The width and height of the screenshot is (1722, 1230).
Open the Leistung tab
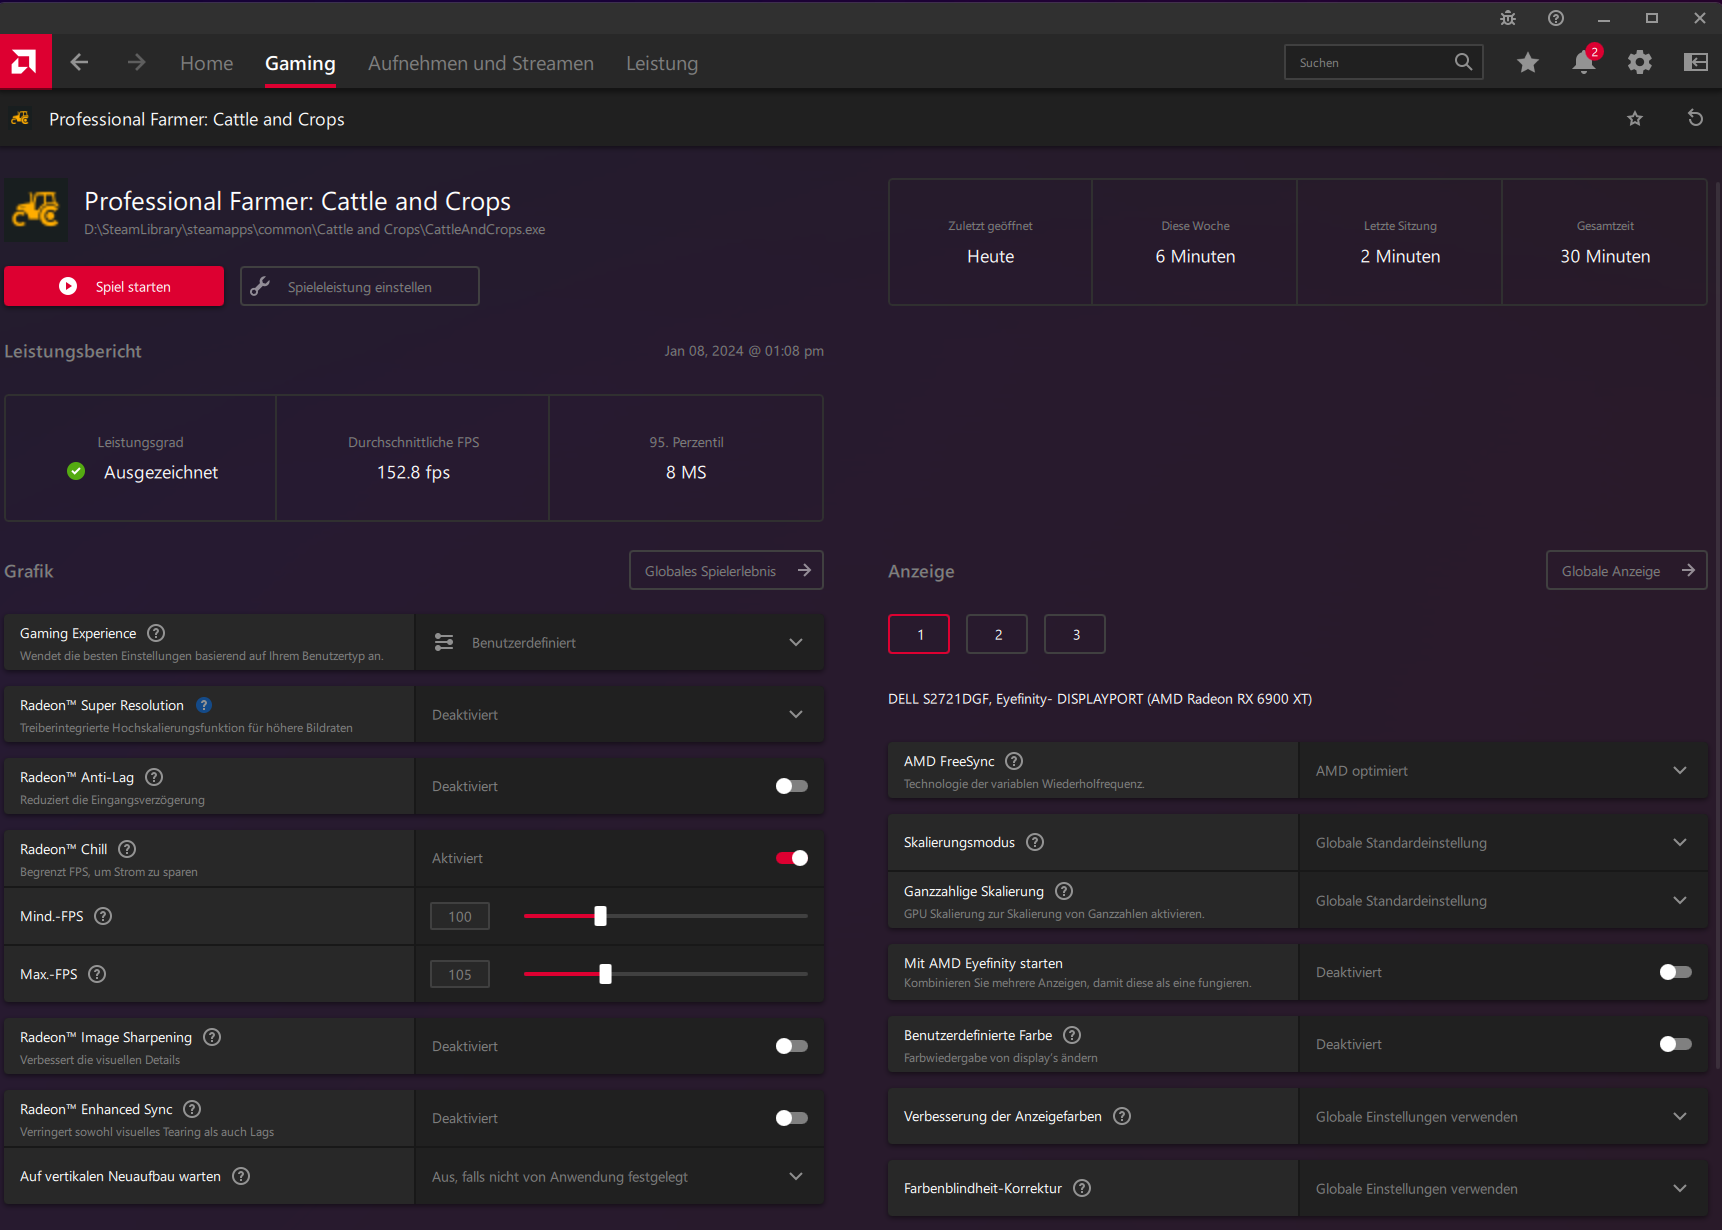click(662, 63)
